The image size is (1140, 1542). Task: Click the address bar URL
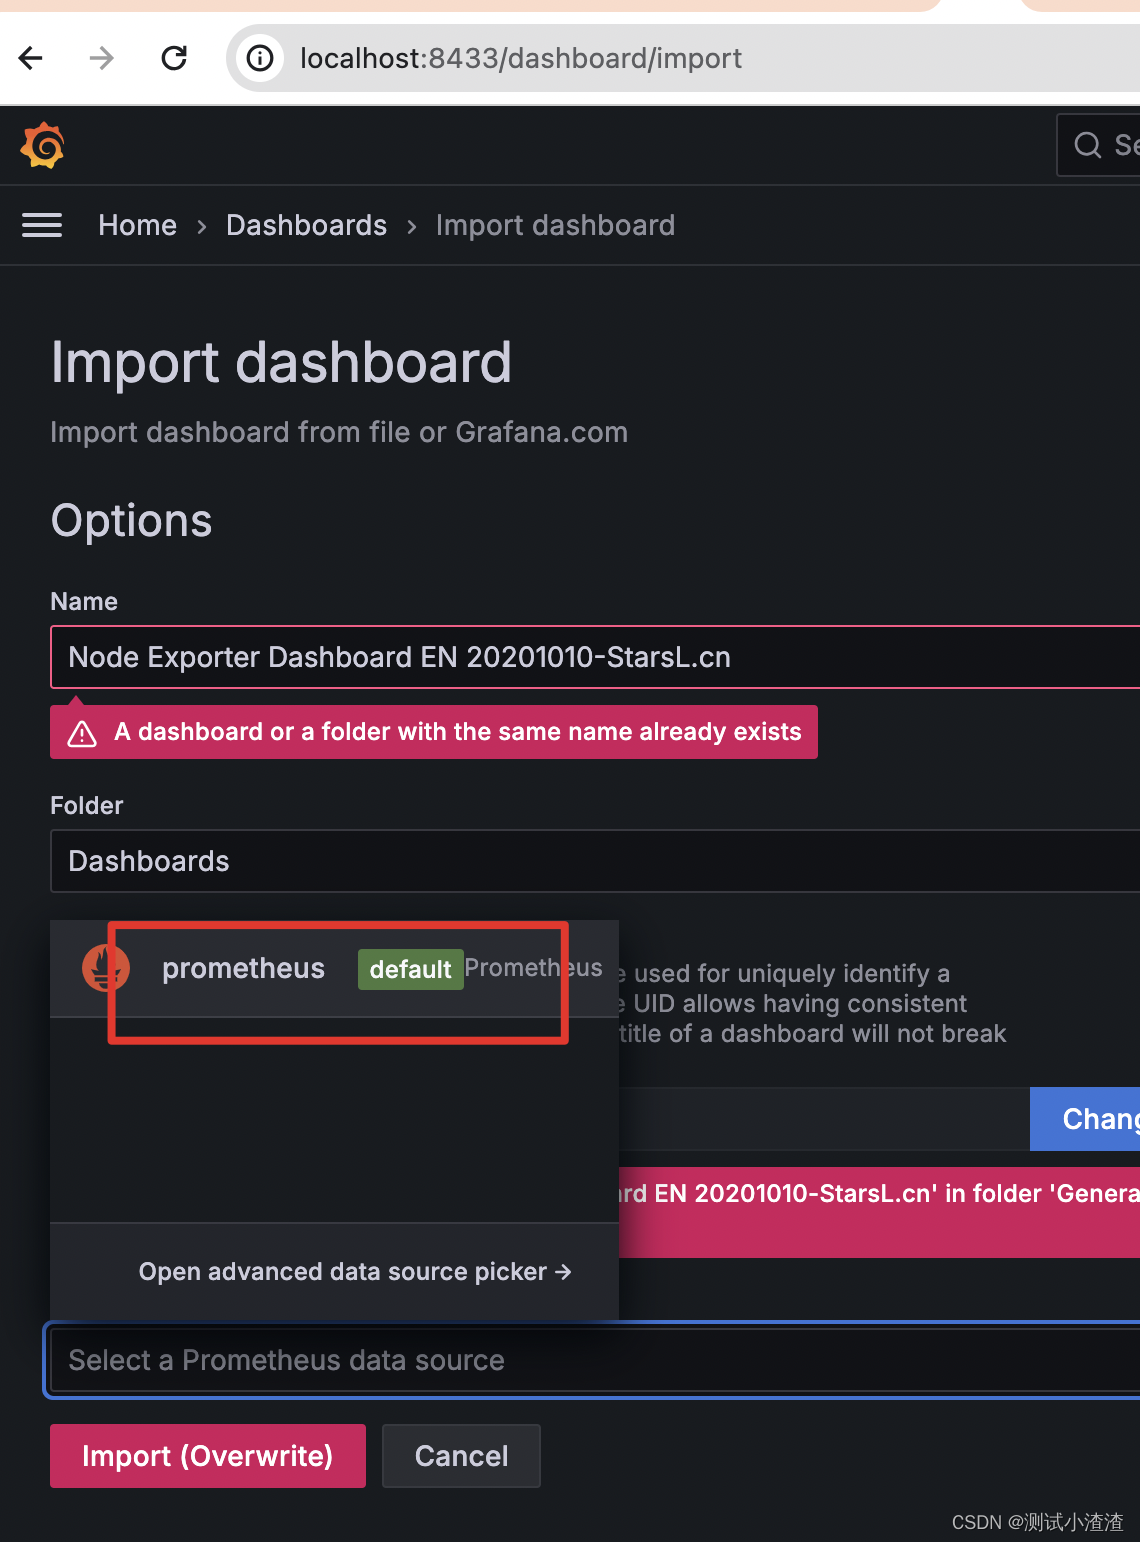coord(520,58)
